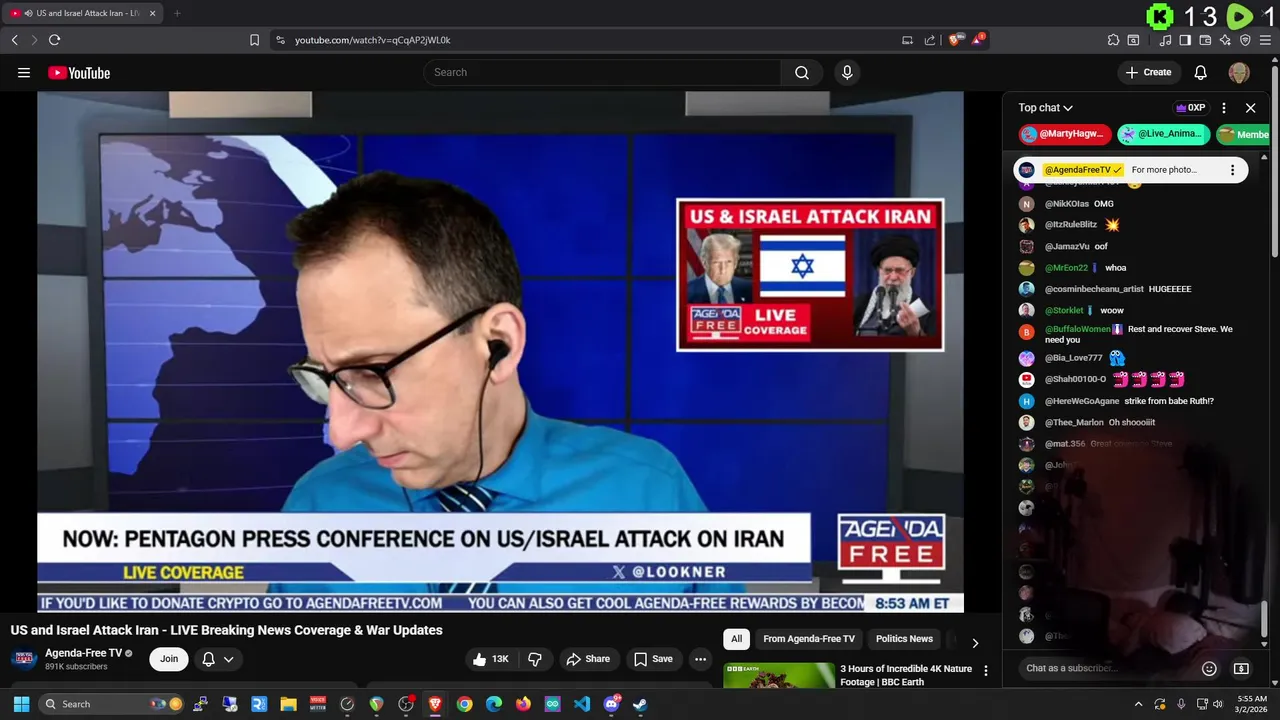The image size is (1280, 720).
Task: Start voice search with microphone icon
Action: click(x=847, y=72)
